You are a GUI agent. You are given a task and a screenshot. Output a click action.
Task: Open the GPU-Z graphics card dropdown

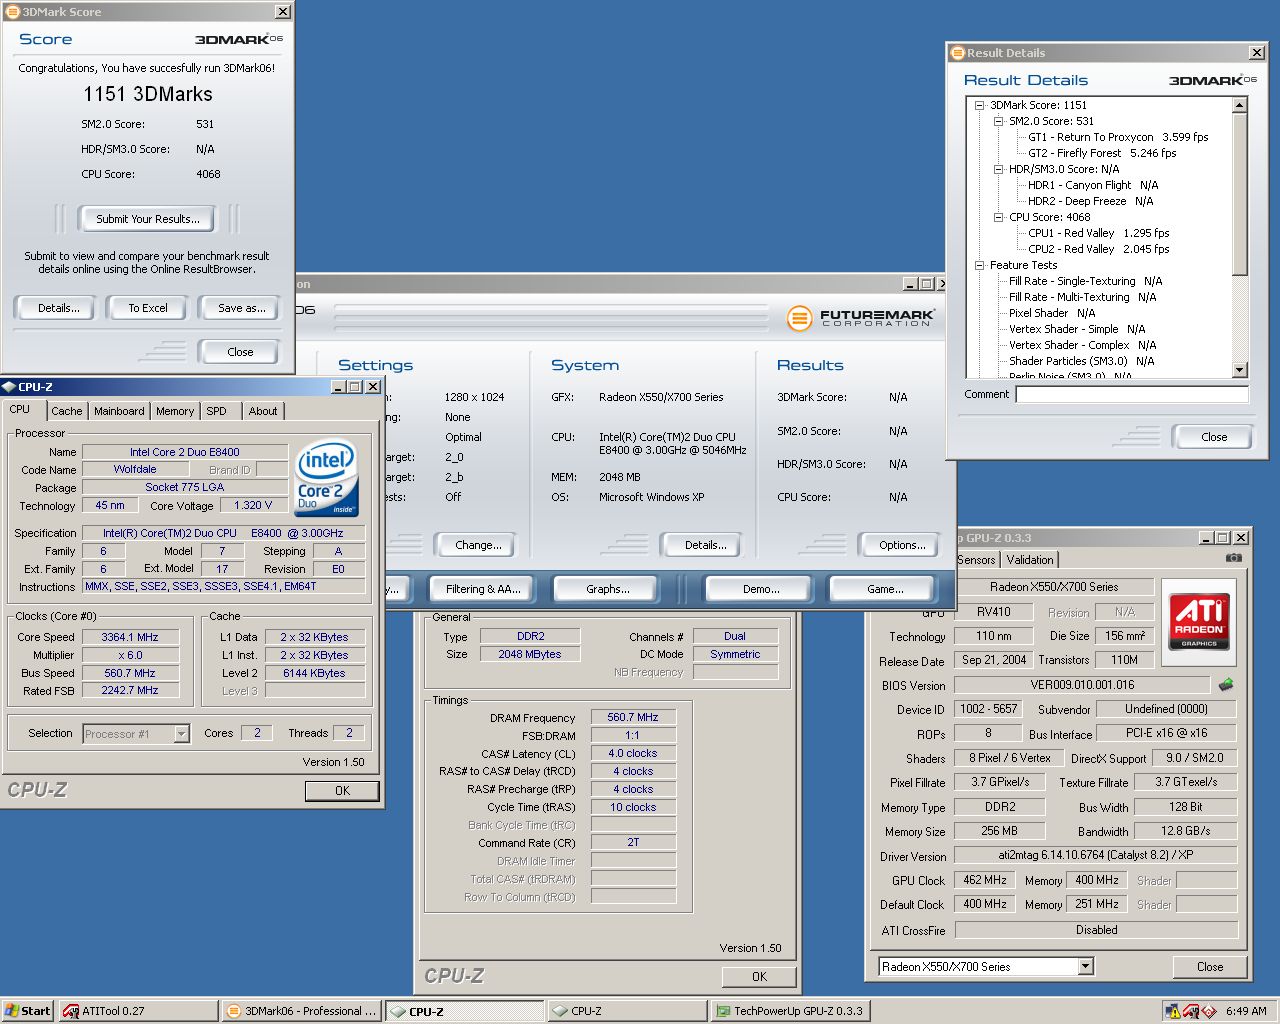point(1085,966)
